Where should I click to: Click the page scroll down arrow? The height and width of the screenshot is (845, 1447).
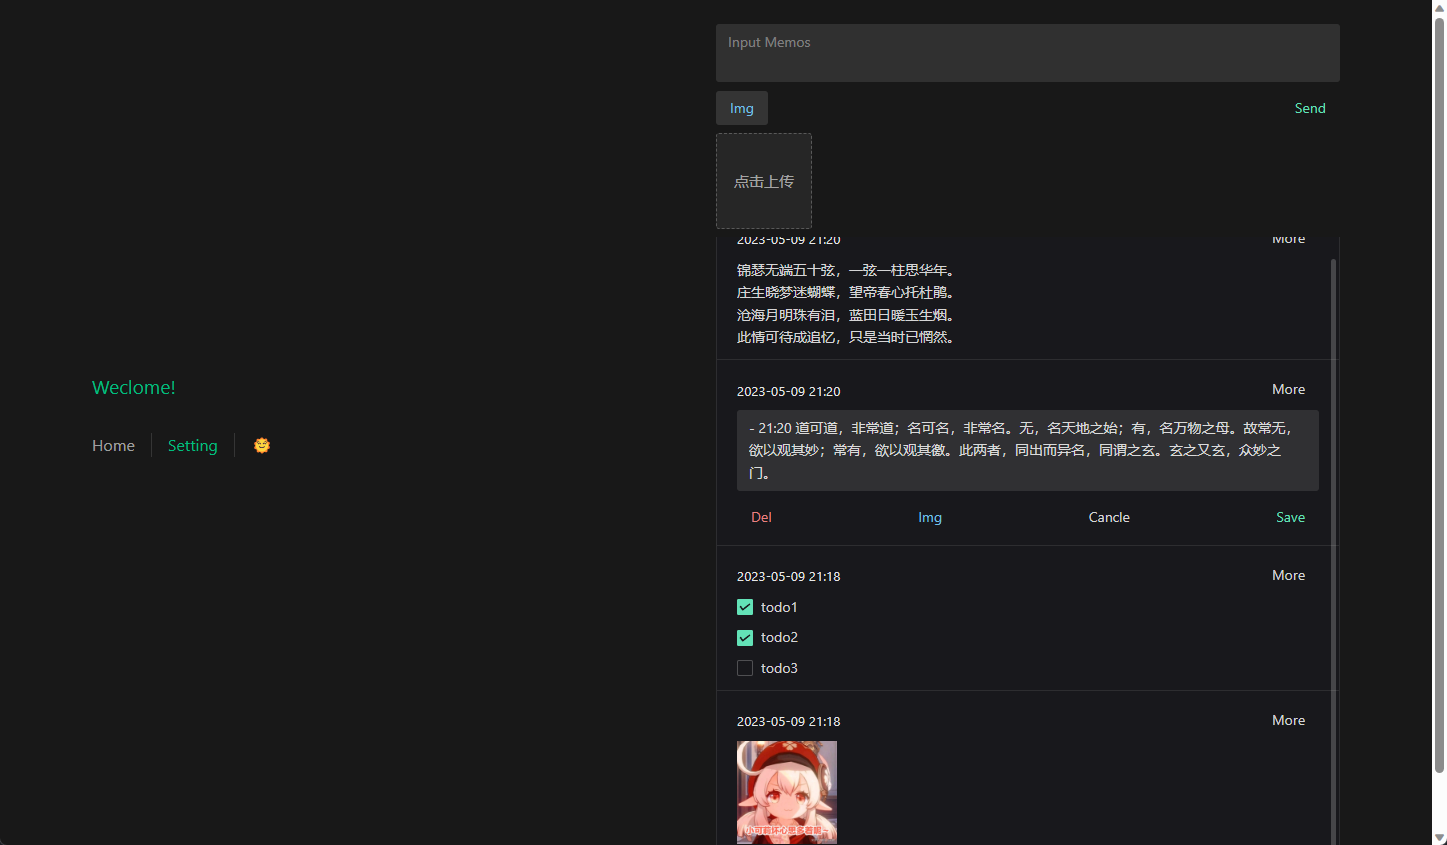pyautogui.click(x=1439, y=838)
